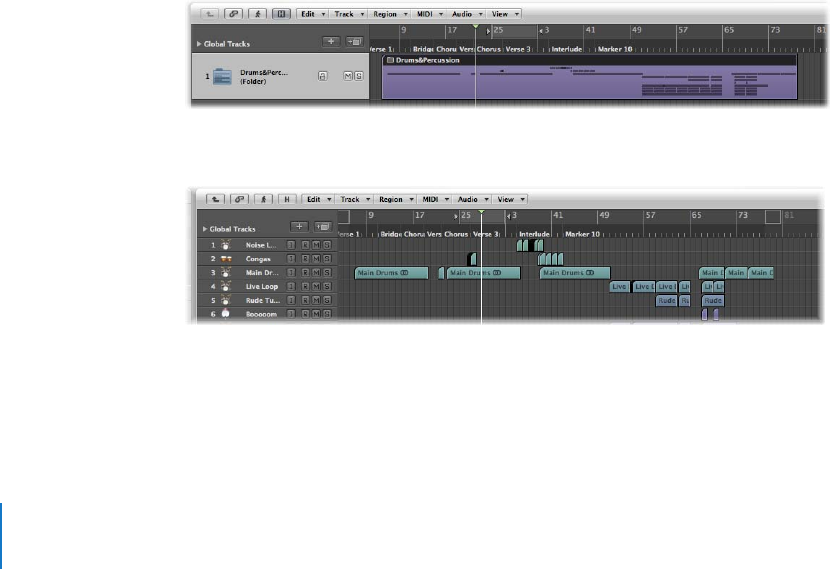
Task: Toggle the lock button on the Drums&Perc folder track
Action: click(322, 76)
